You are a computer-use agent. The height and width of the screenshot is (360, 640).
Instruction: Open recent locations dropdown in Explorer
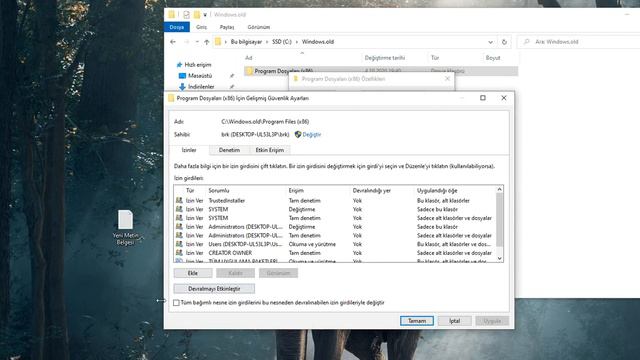click(x=197, y=42)
